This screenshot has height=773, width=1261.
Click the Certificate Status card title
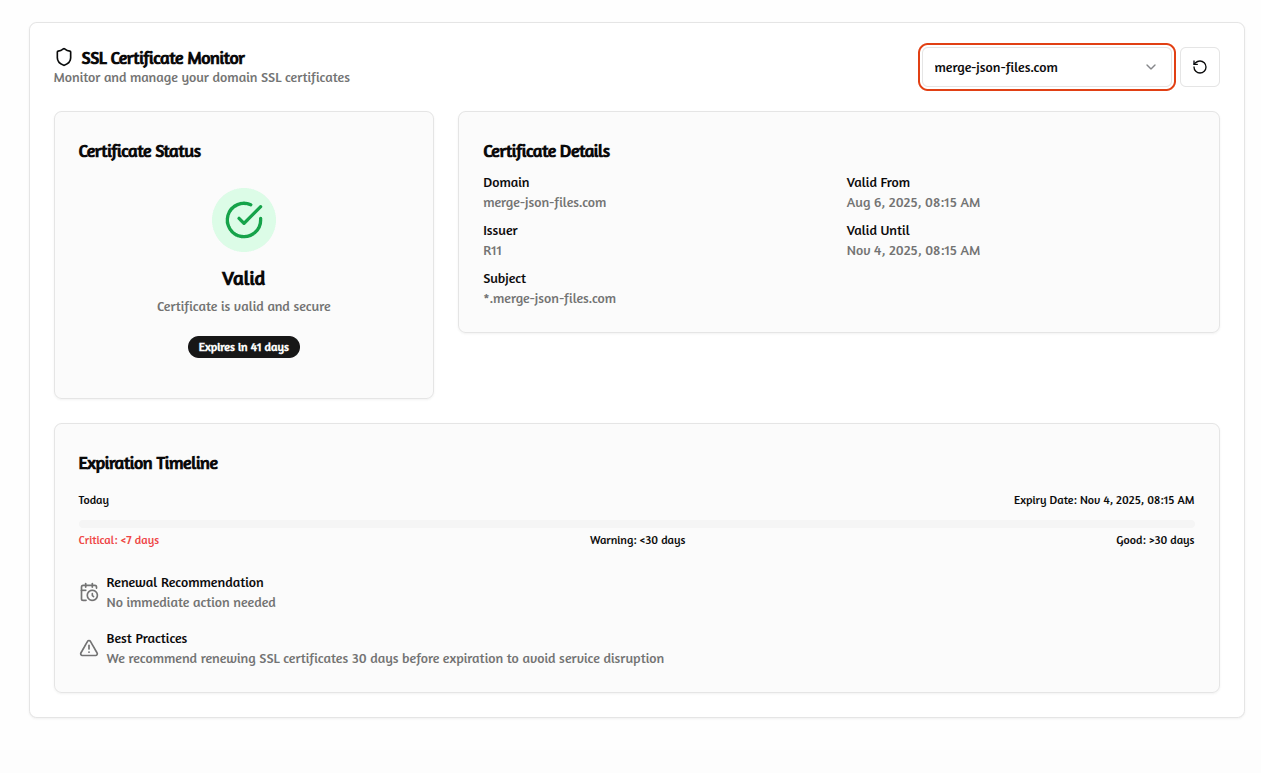coord(140,151)
